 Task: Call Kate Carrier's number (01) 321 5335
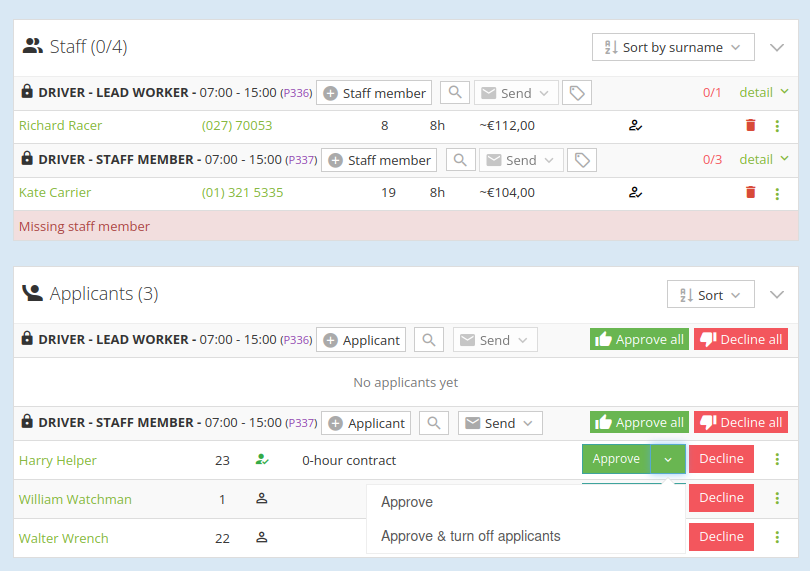[242, 193]
